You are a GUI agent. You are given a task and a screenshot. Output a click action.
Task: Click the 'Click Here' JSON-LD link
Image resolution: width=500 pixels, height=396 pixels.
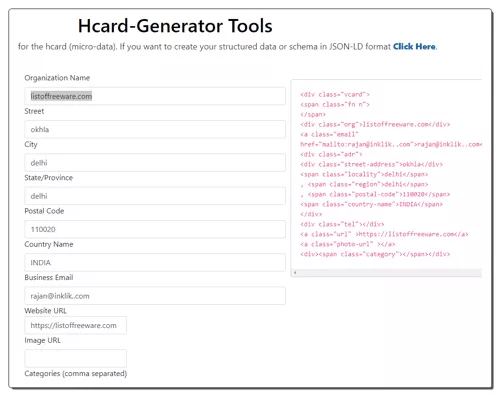pyautogui.click(x=414, y=46)
